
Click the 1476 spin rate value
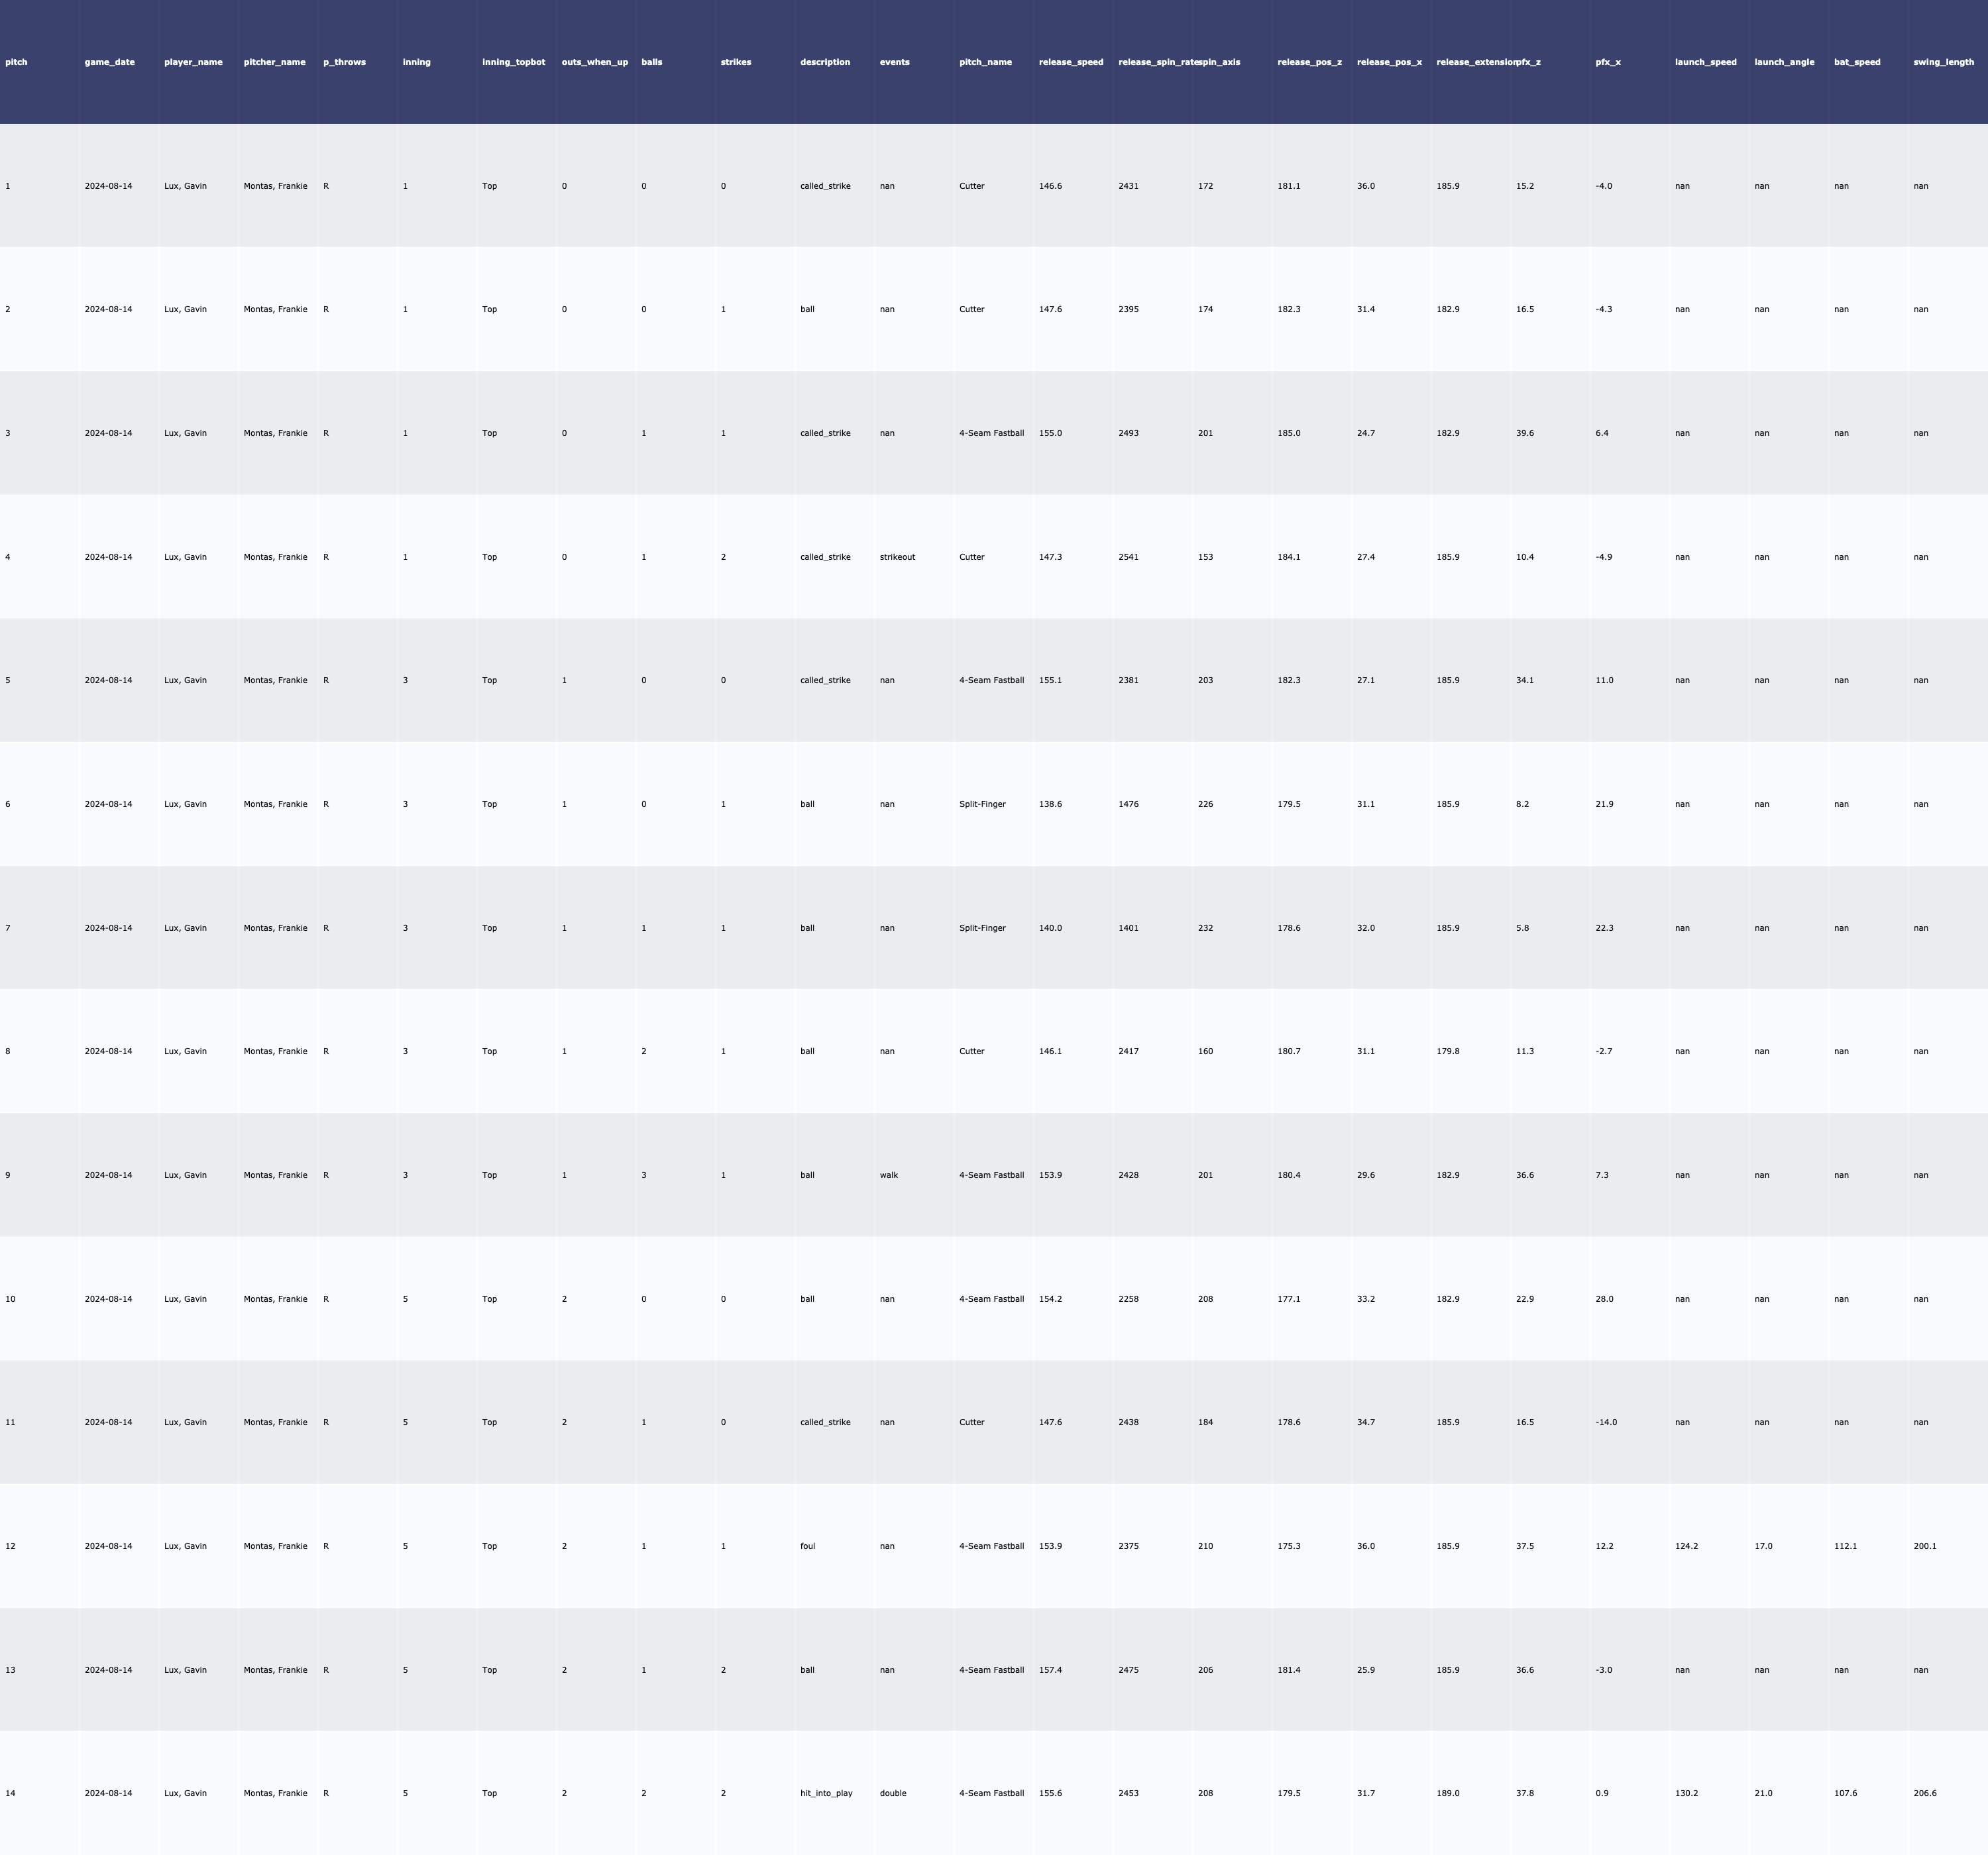[x=1128, y=804]
